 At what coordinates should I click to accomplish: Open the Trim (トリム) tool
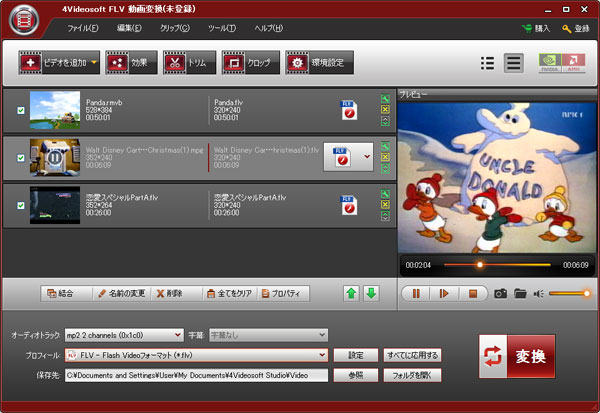pos(189,62)
